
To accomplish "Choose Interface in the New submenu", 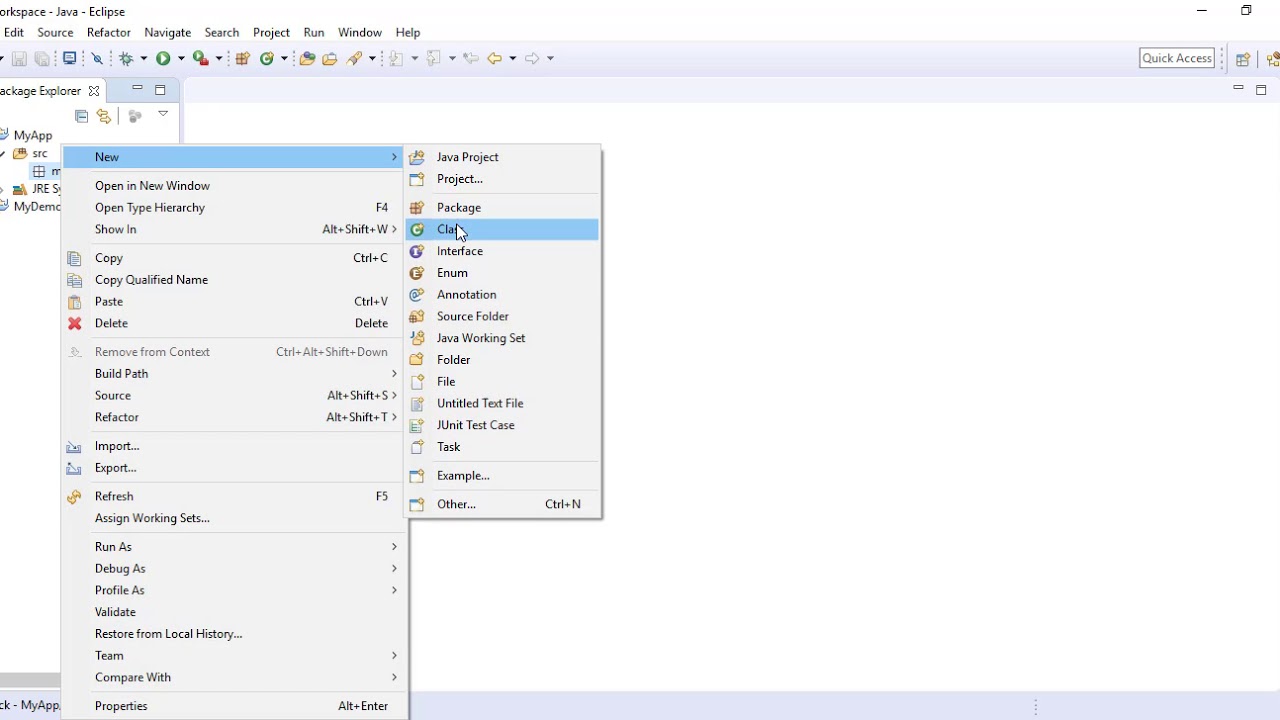I will pos(502,251).
